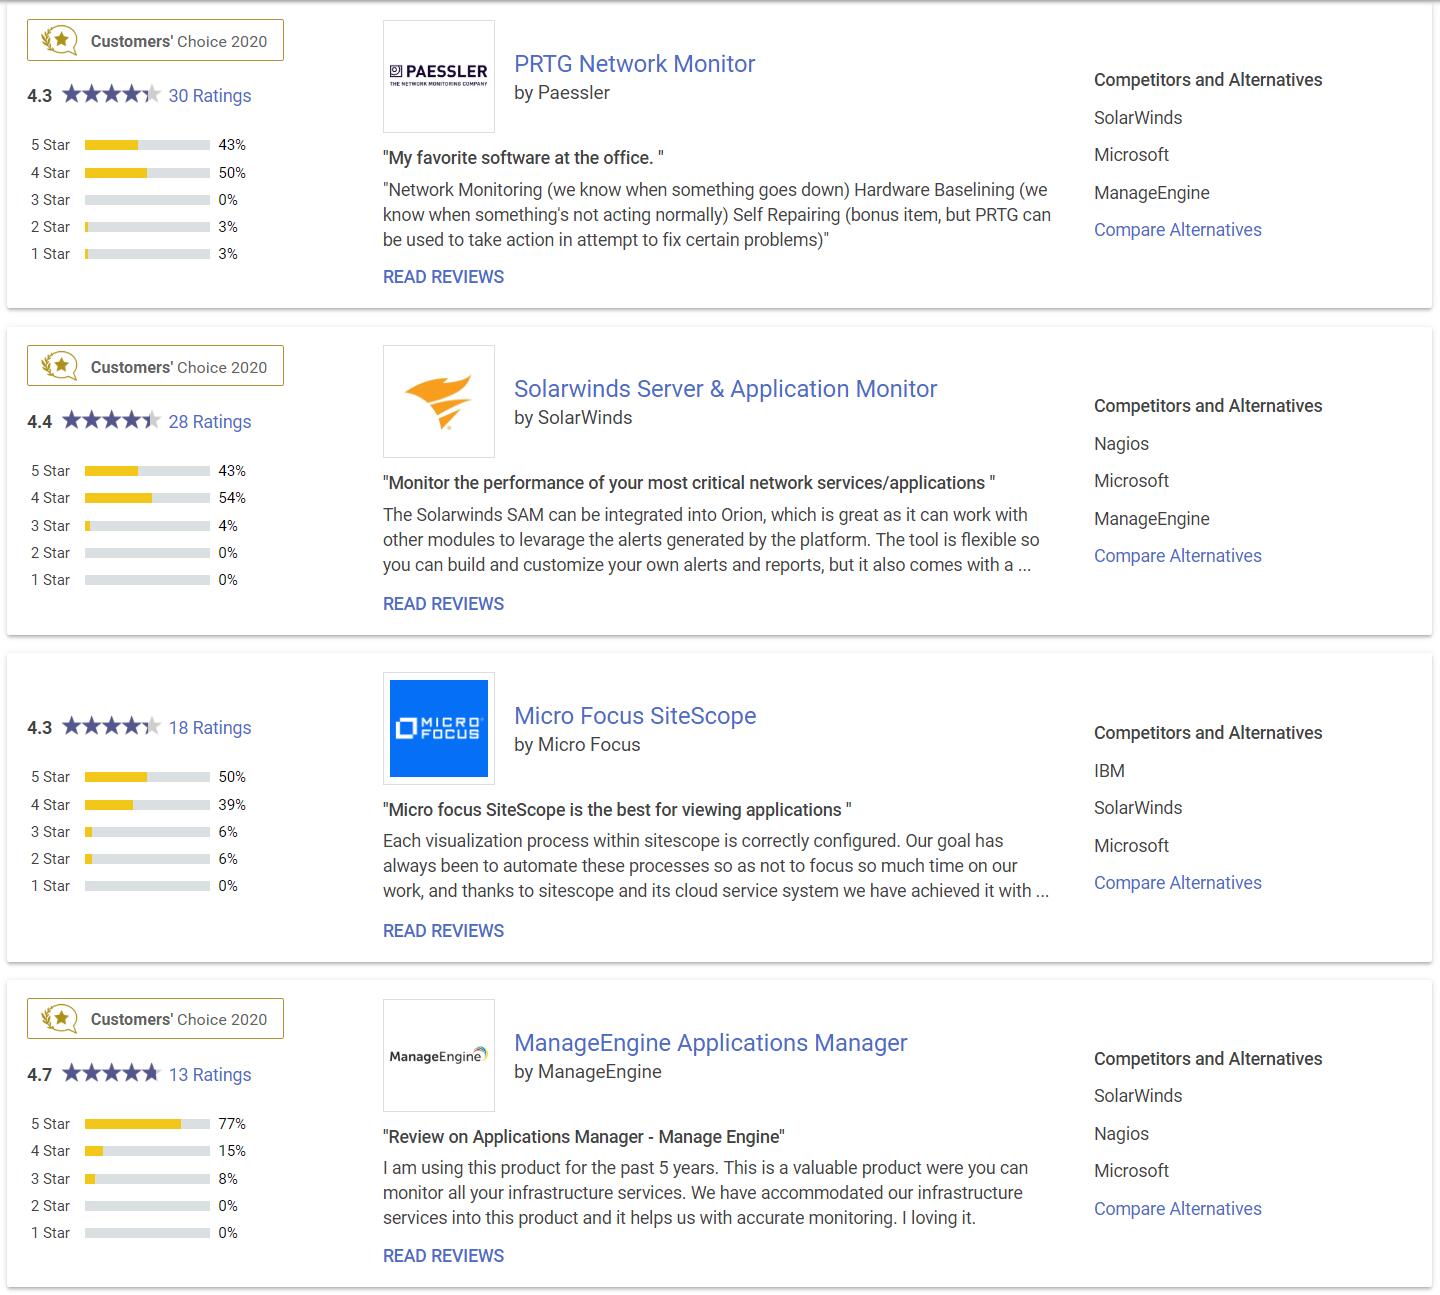Open the 18 Ratings link

[209, 728]
